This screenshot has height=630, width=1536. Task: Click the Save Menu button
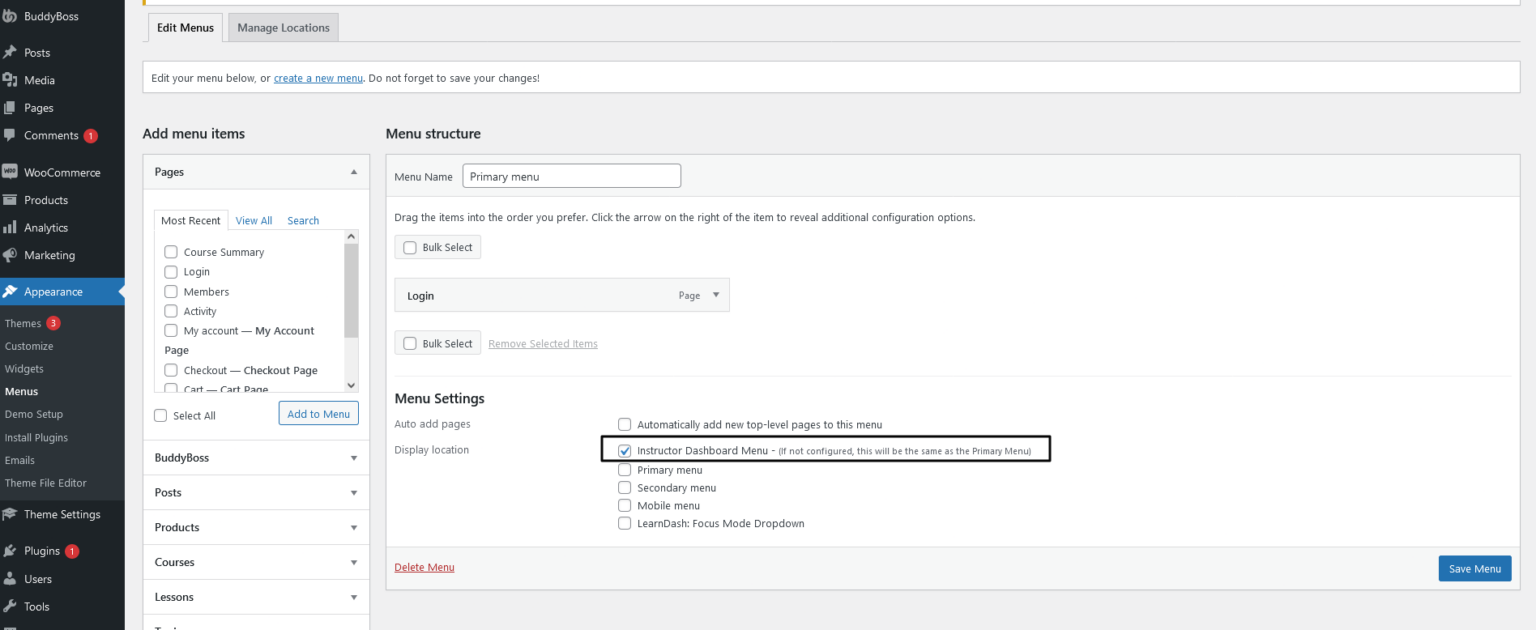(1474, 569)
